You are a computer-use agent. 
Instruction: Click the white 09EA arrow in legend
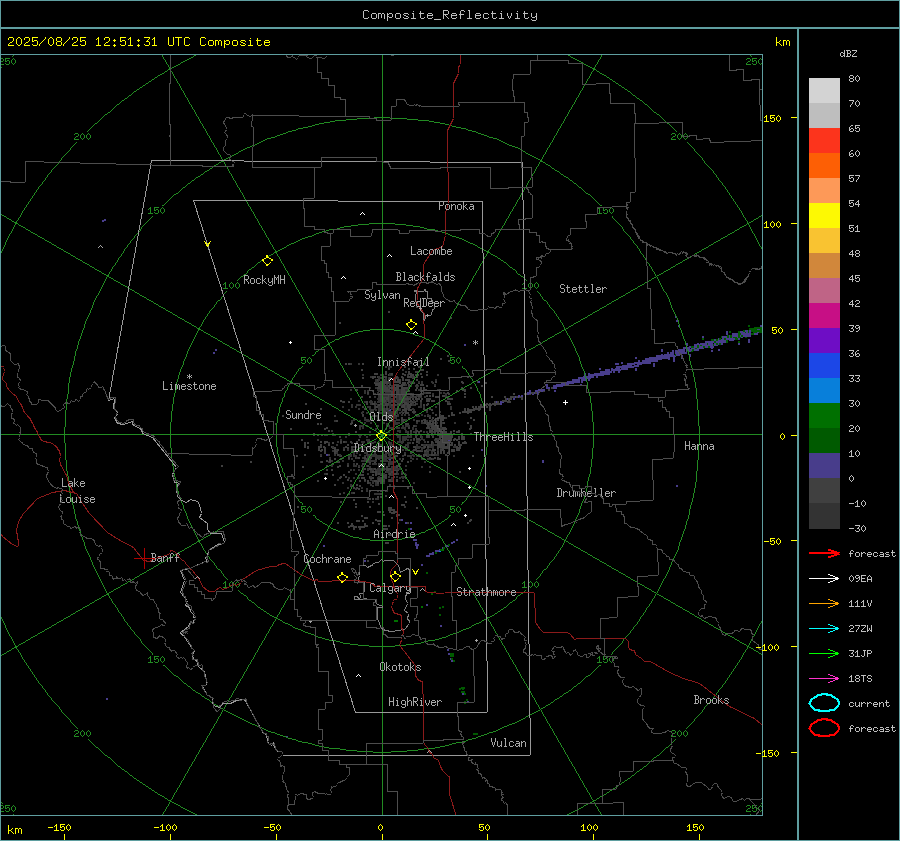[x=824, y=578]
